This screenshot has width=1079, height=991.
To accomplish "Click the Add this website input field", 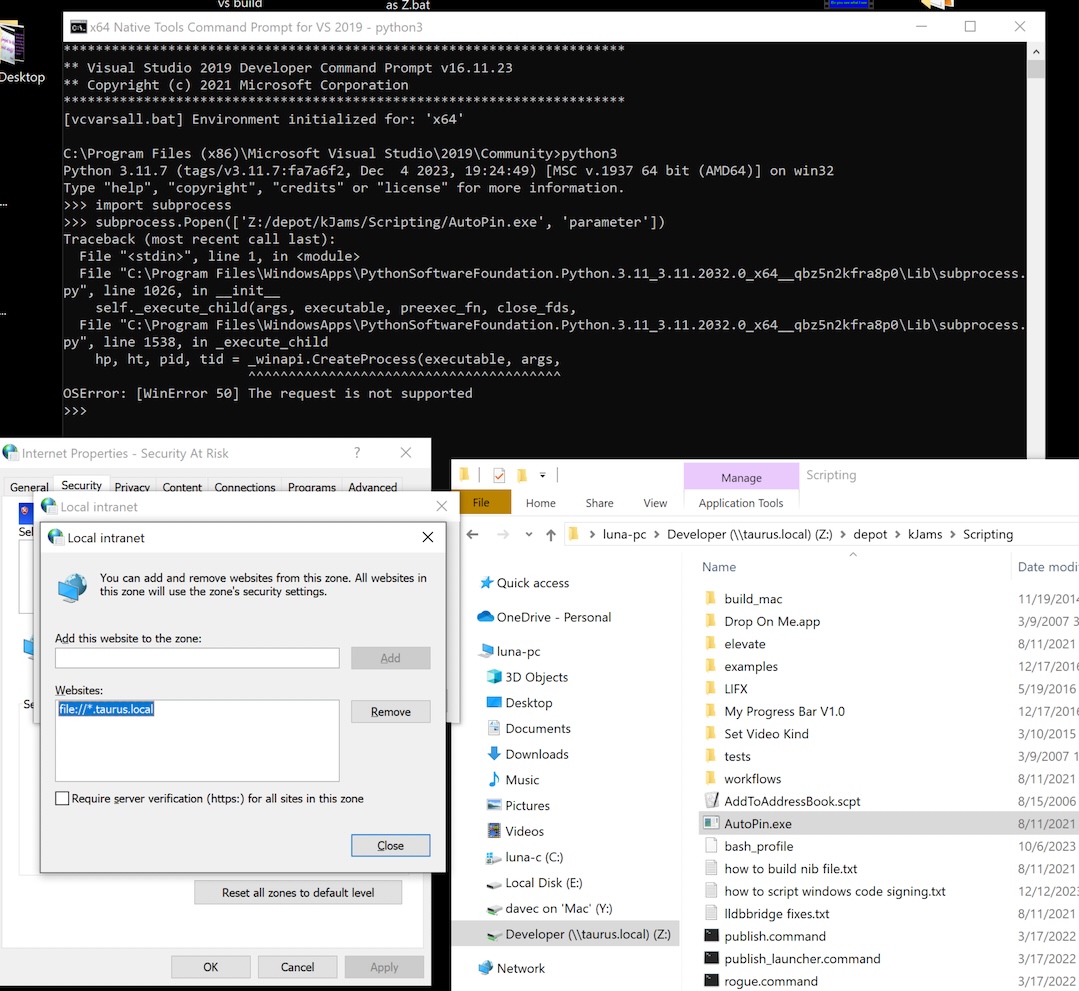I will click(197, 658).
